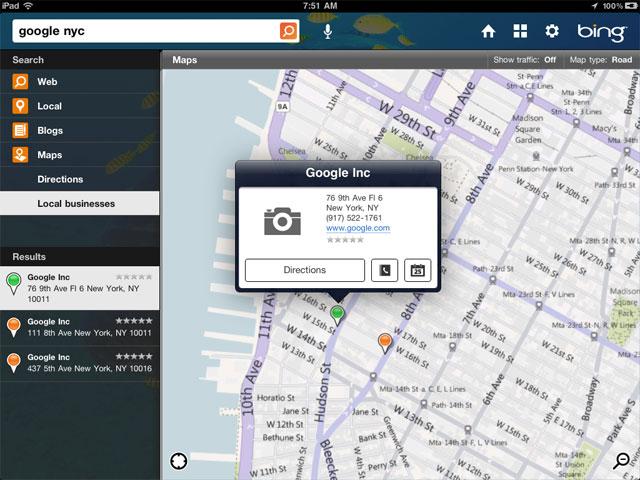
Task: Tap the Bethune St street label
Action: tap(283, 438)
